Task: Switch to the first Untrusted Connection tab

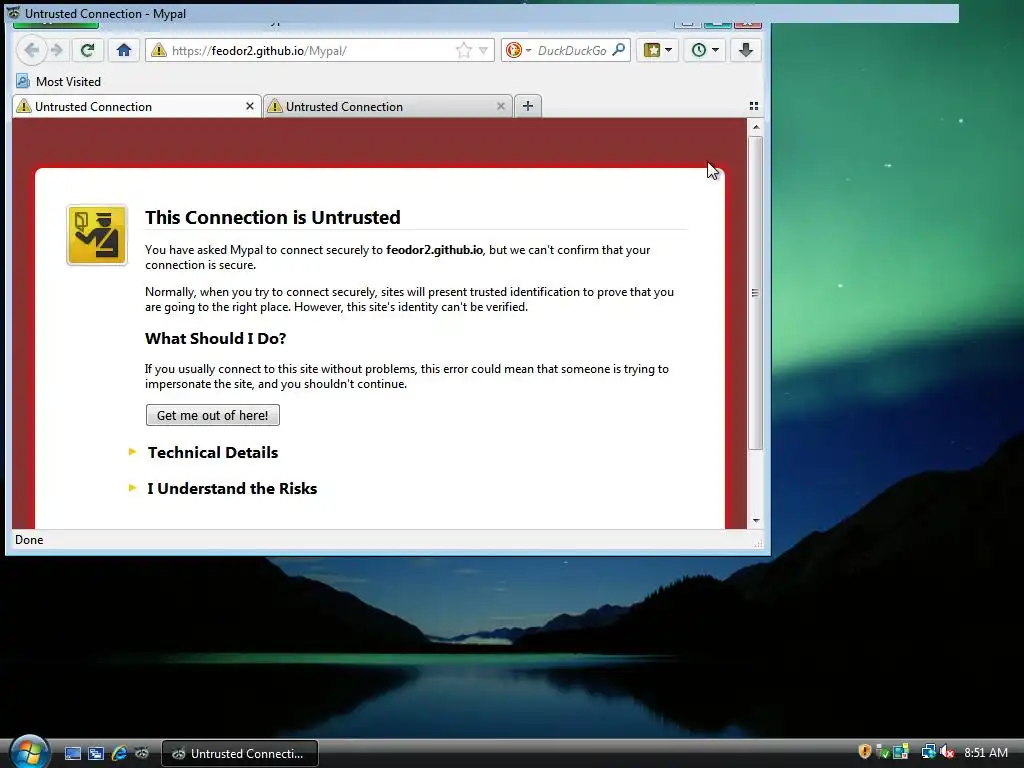Action: pyautogui.click(x=136, y=106)
